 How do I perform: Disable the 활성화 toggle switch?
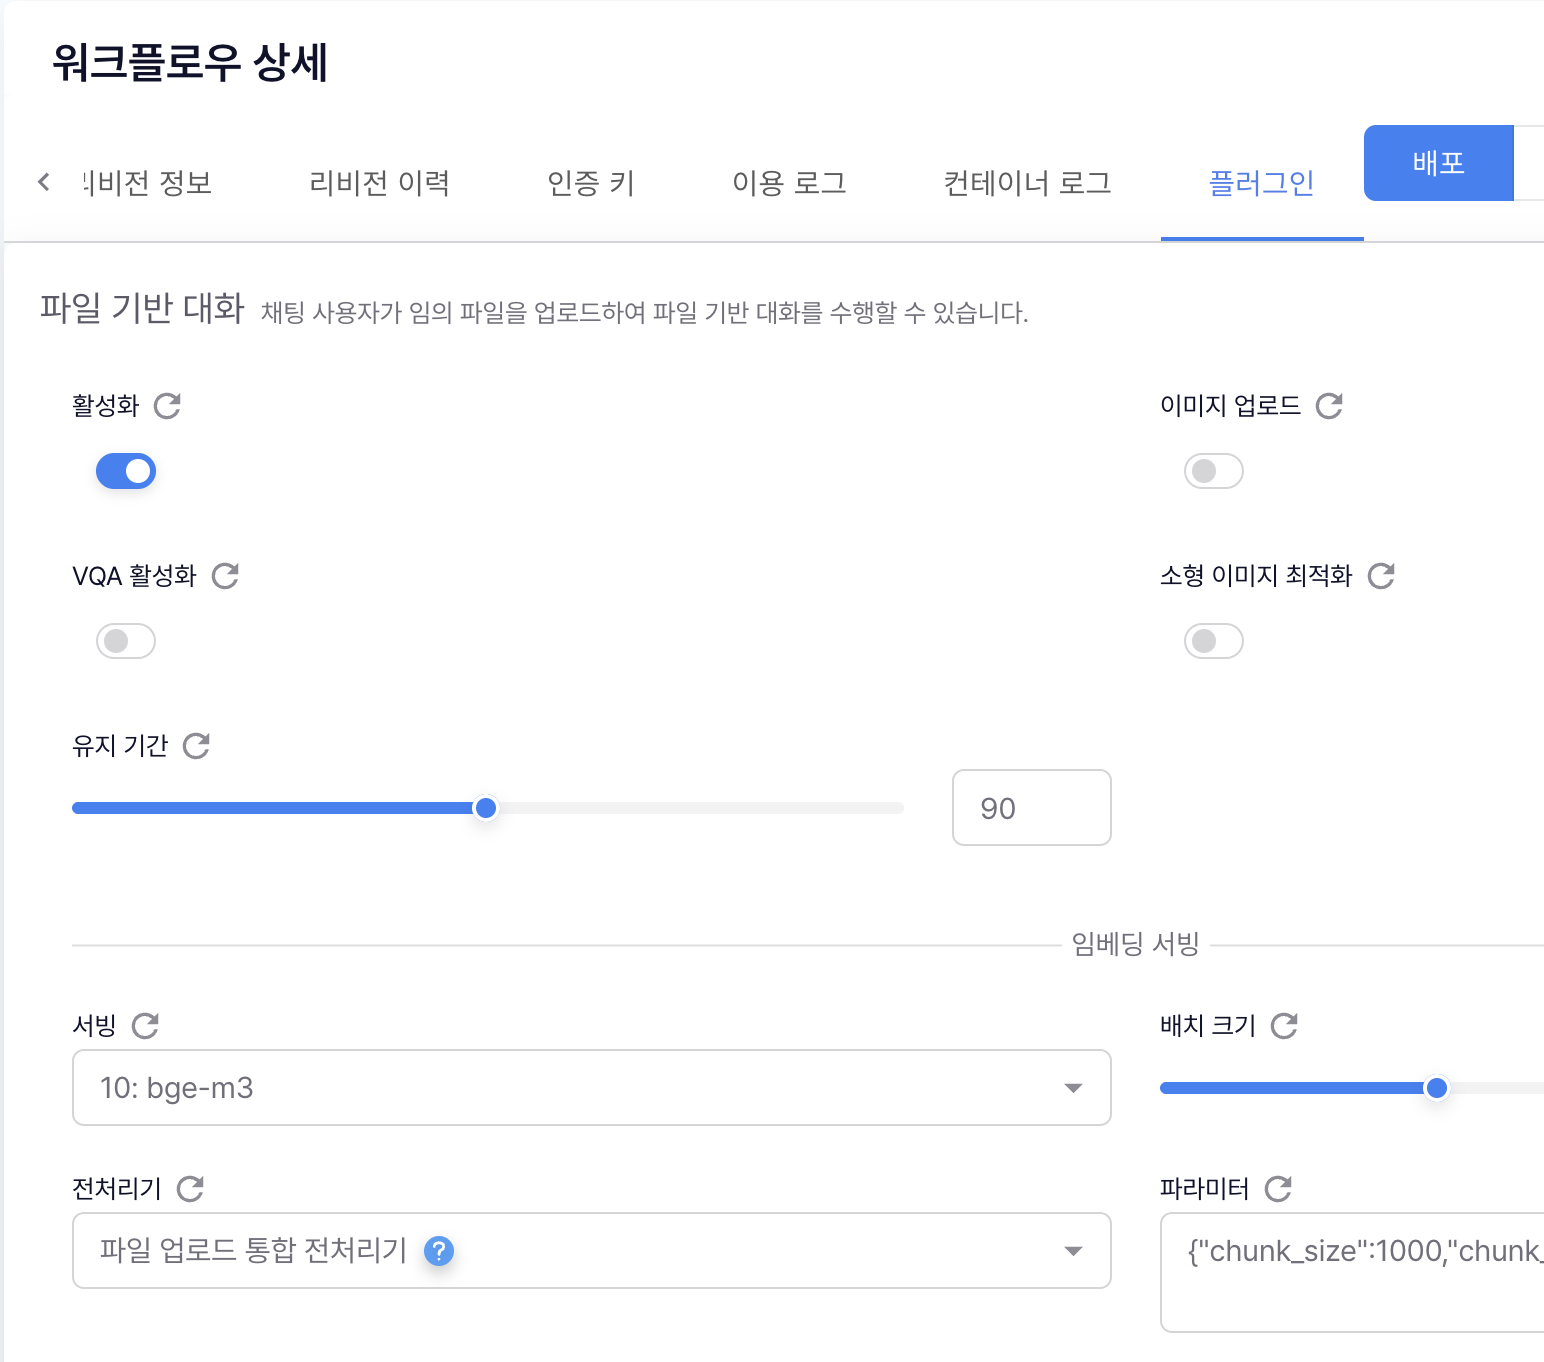126,471
